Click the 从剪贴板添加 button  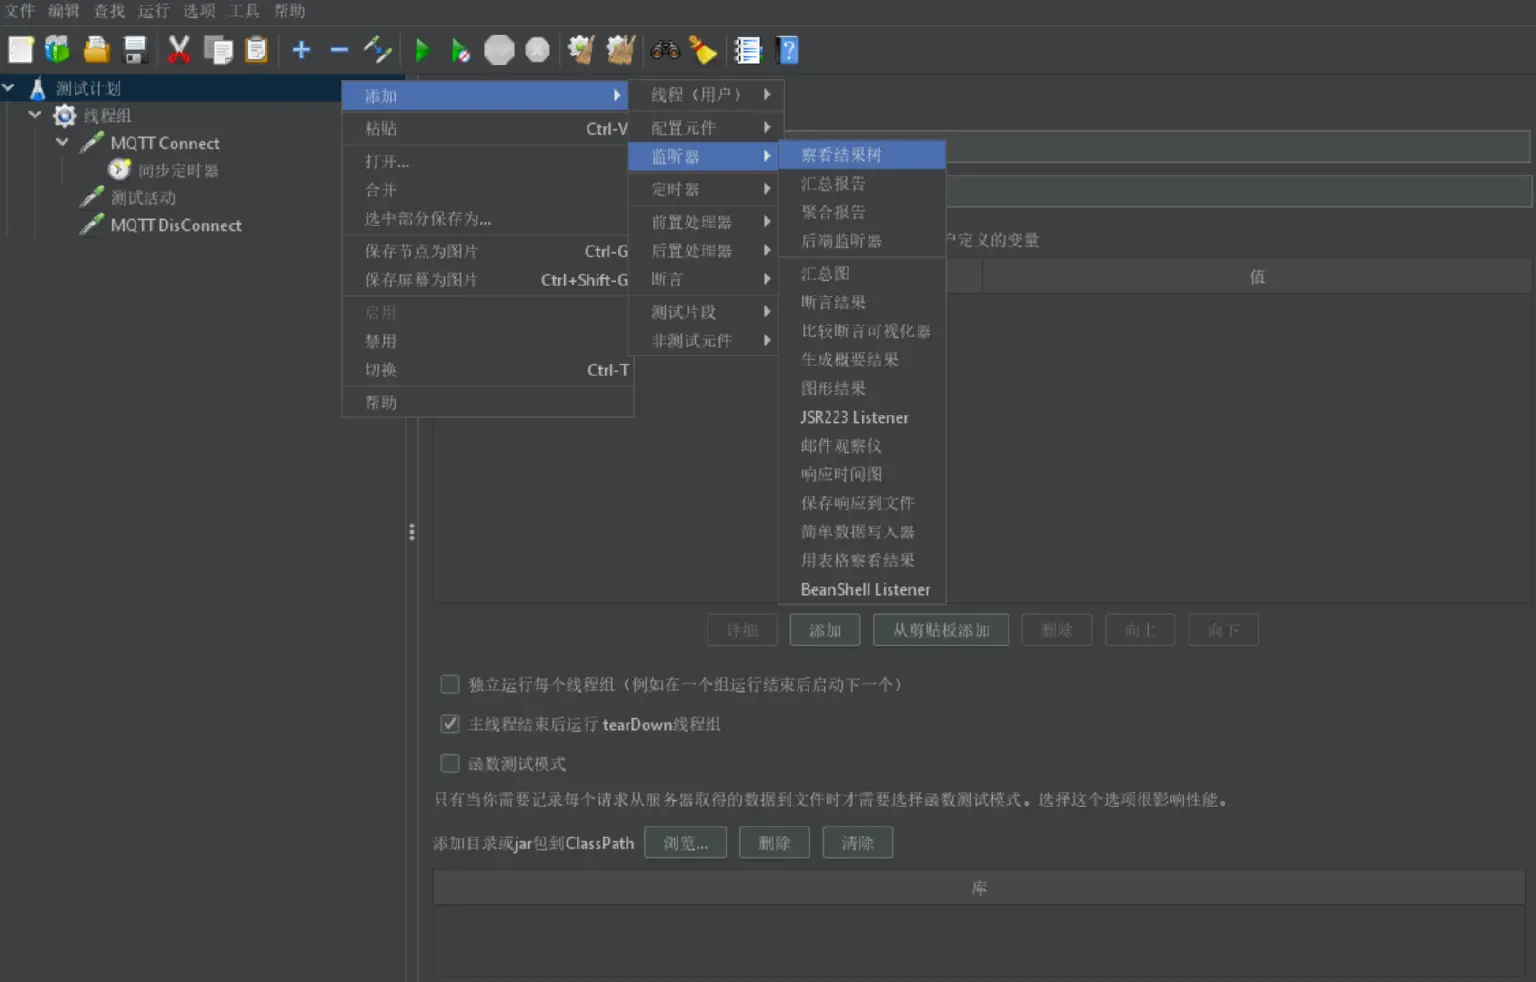(940, 629)
